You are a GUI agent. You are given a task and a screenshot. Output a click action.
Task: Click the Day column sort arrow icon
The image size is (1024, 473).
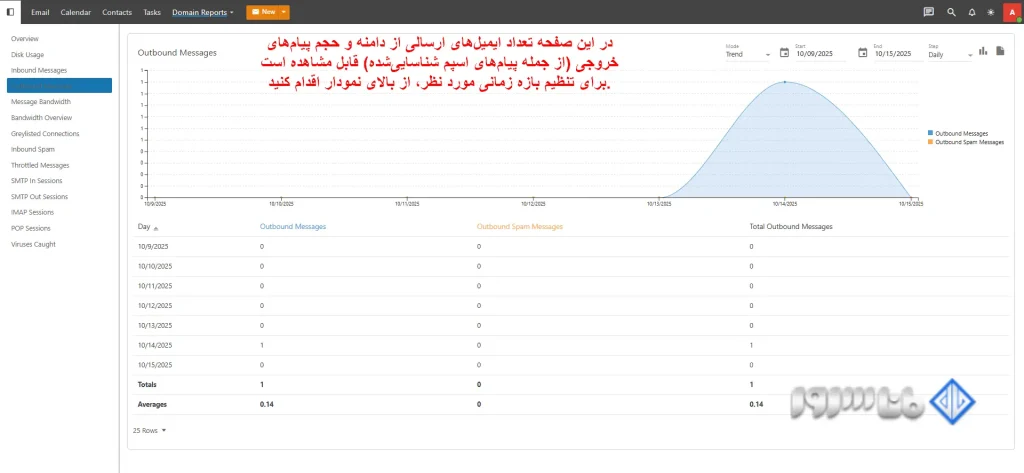pyautogui.click(x=155, y=228)
